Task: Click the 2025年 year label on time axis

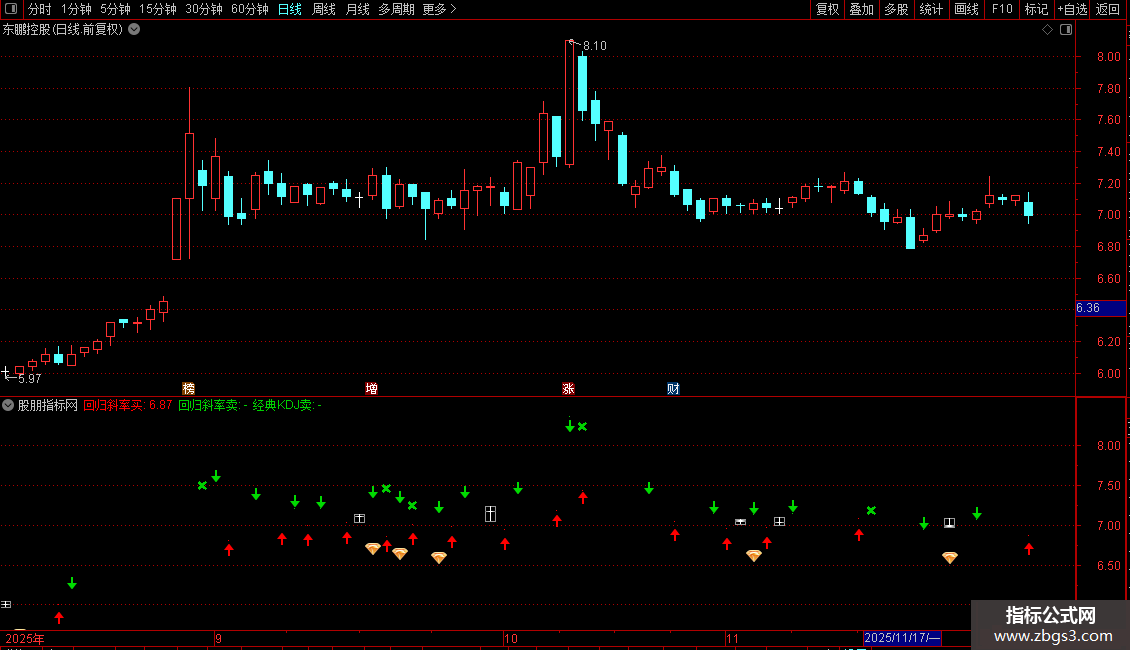Action: pos(25,638)
